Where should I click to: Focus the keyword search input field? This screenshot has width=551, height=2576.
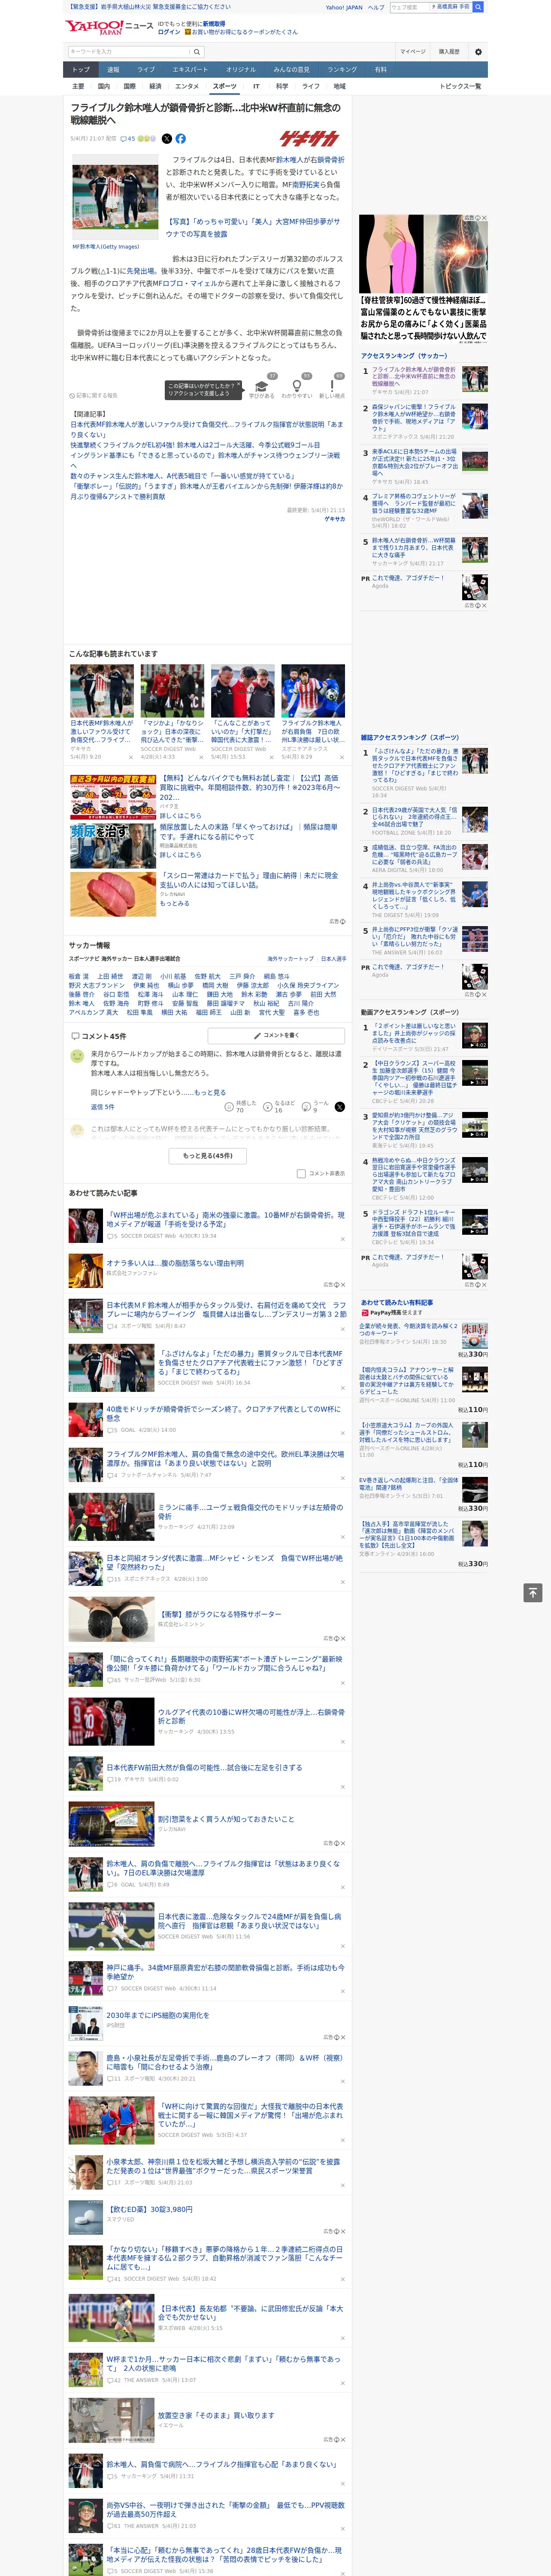coord(129,51)
